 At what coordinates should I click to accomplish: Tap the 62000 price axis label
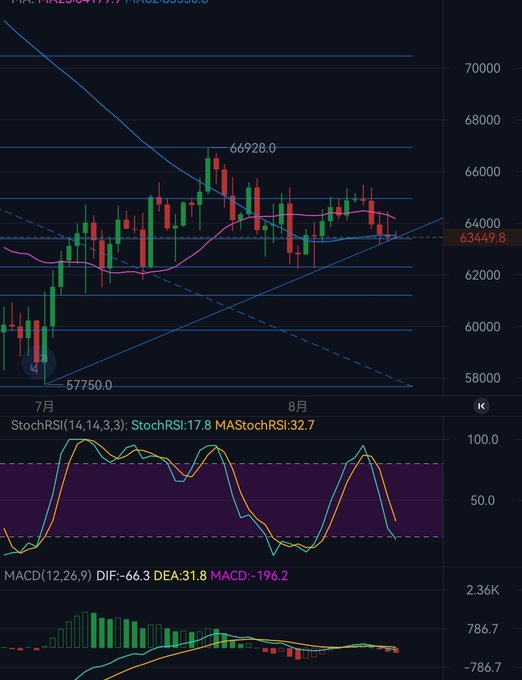(x=482, y=275)
